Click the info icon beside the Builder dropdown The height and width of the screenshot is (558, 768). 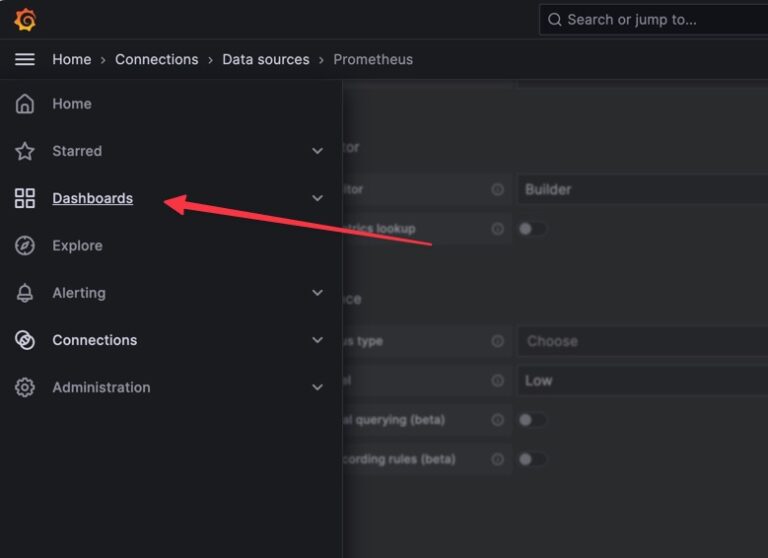tap(497, 189)
